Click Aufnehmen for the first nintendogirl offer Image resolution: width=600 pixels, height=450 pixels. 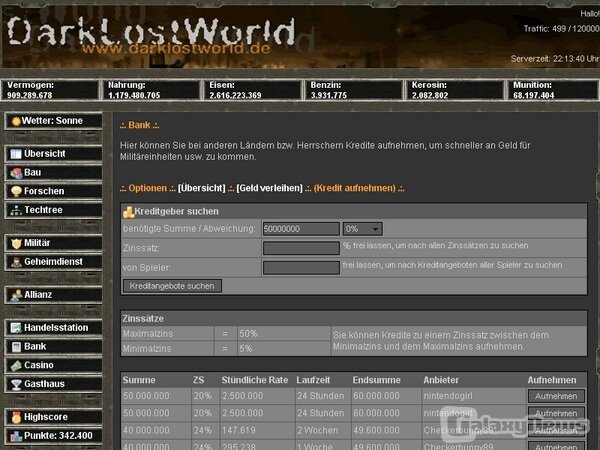pos(556,396)
